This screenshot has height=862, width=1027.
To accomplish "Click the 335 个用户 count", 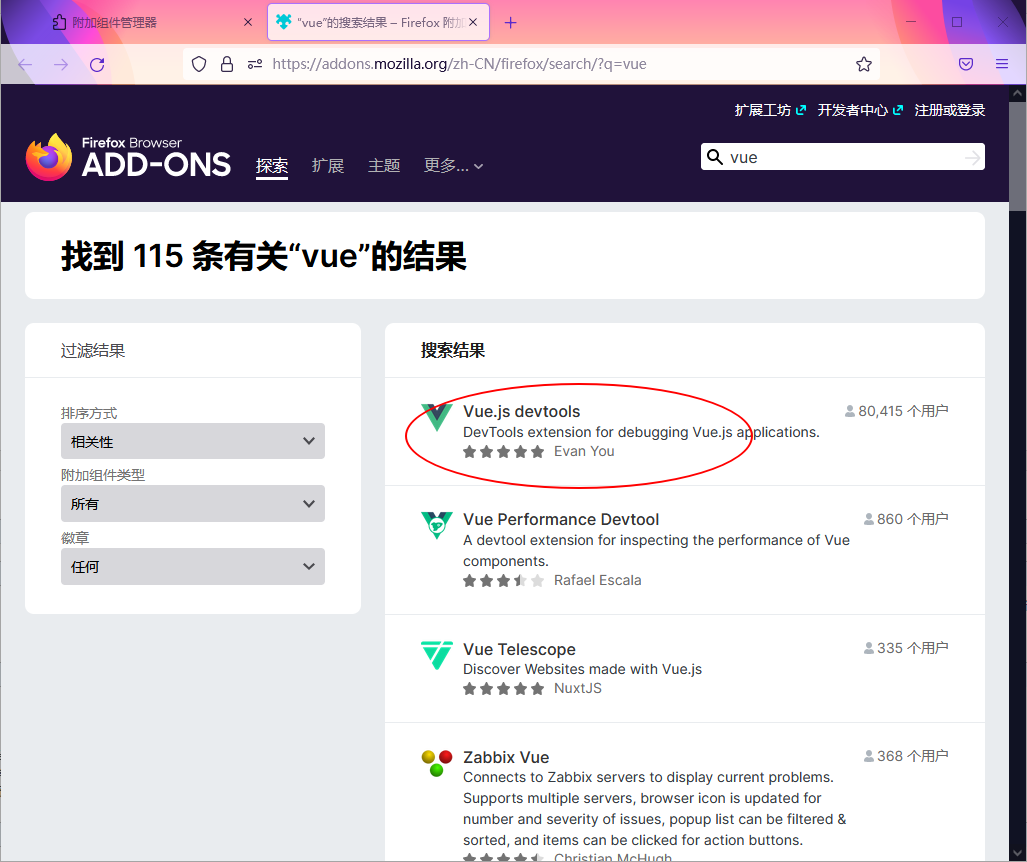I will [906, 648].
